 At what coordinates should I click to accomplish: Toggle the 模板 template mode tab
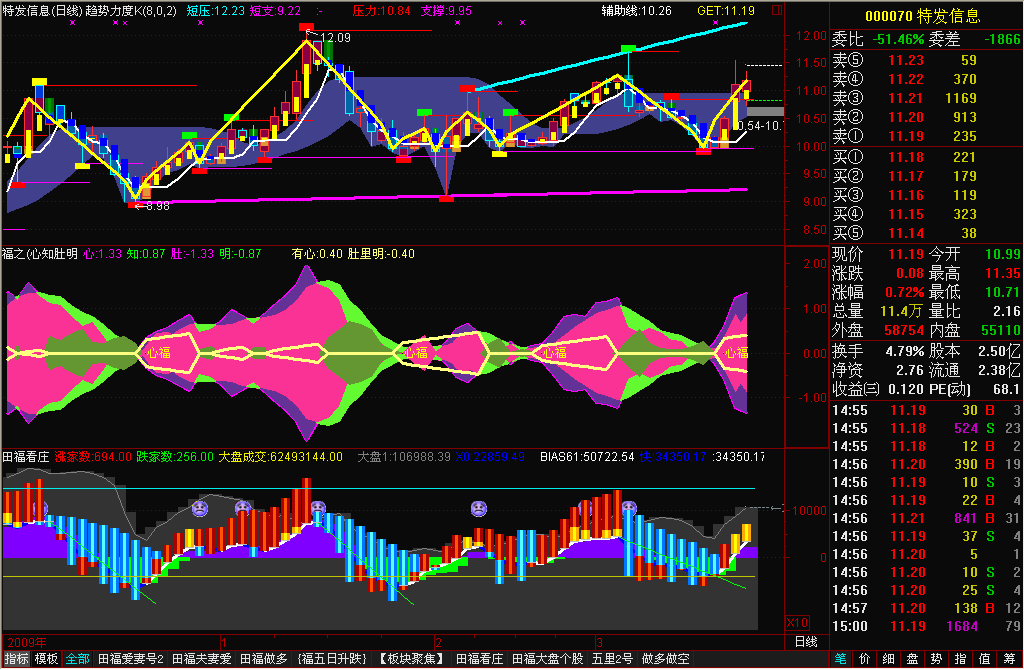(x=47, y=660)
